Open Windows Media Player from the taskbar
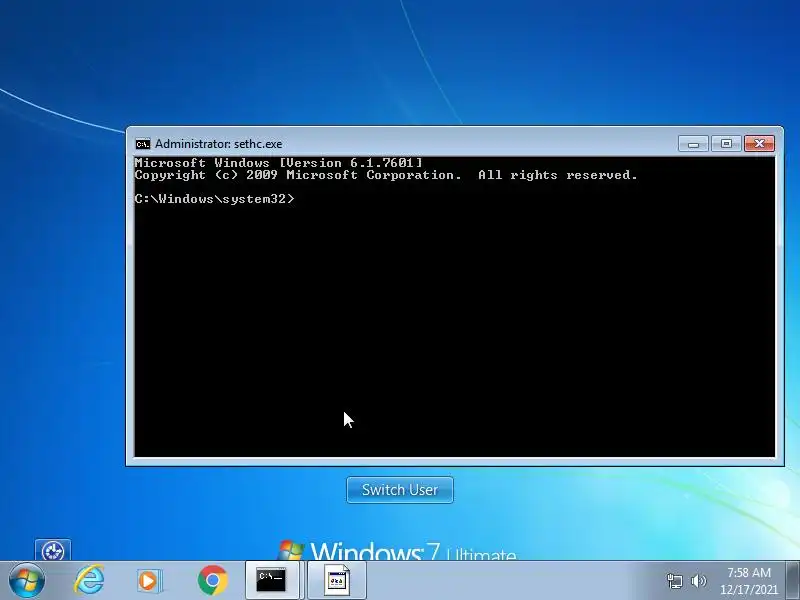Image resolution: width=800 pixels, height=600 pixels. (x=149, y=581)
